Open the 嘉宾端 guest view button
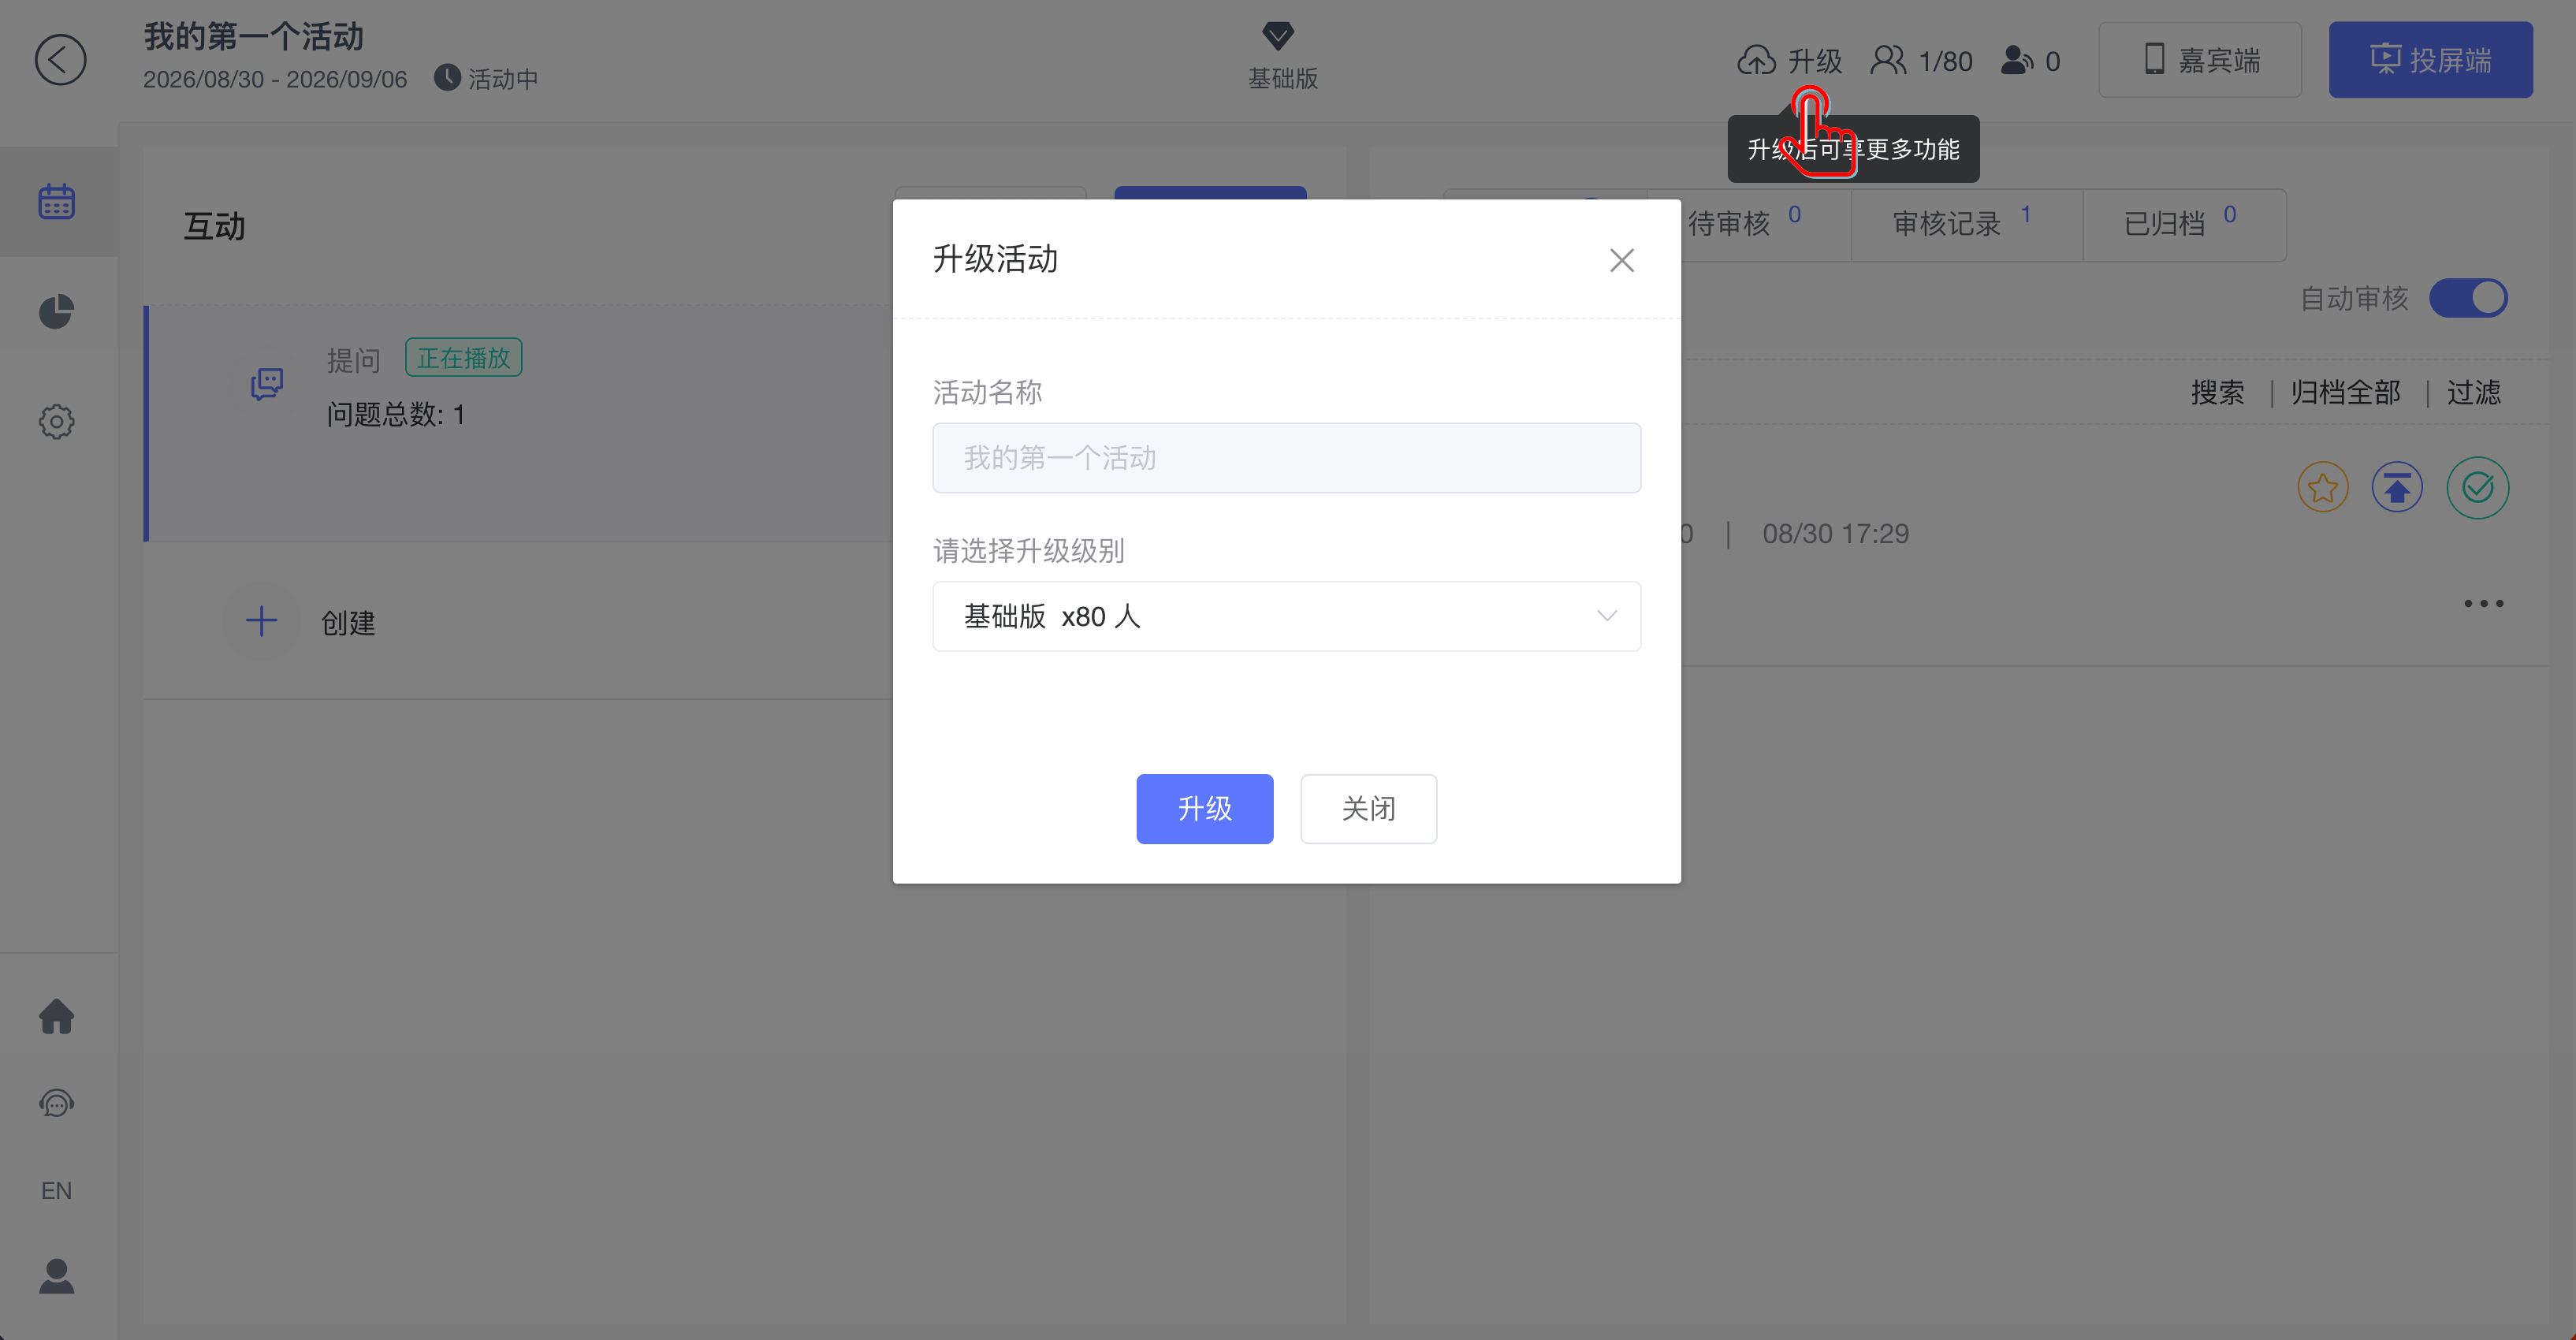The width and height of the screenshot is (2576, 1340). (2200, 60)
